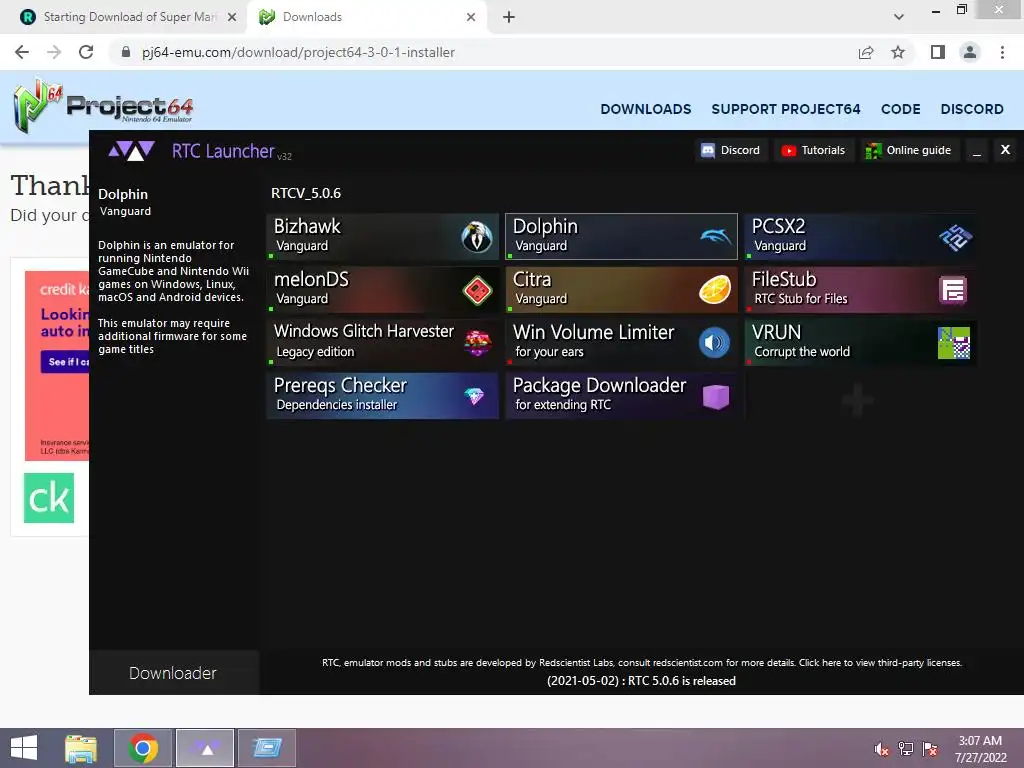The width and height of the screenshot is (1024, 768).
Task: Click the melonDS red diamond icon
Action: [x=477, y=290]
